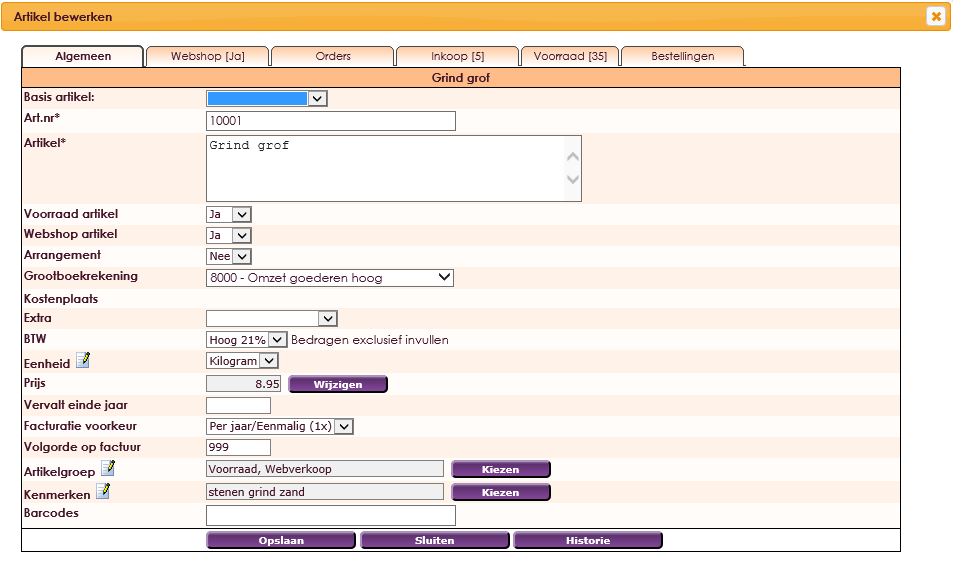Expand the Facturatie voorkeur dropdown
Image resolution: width=953 pixels, height=565 pixels.
click(280, 426)
